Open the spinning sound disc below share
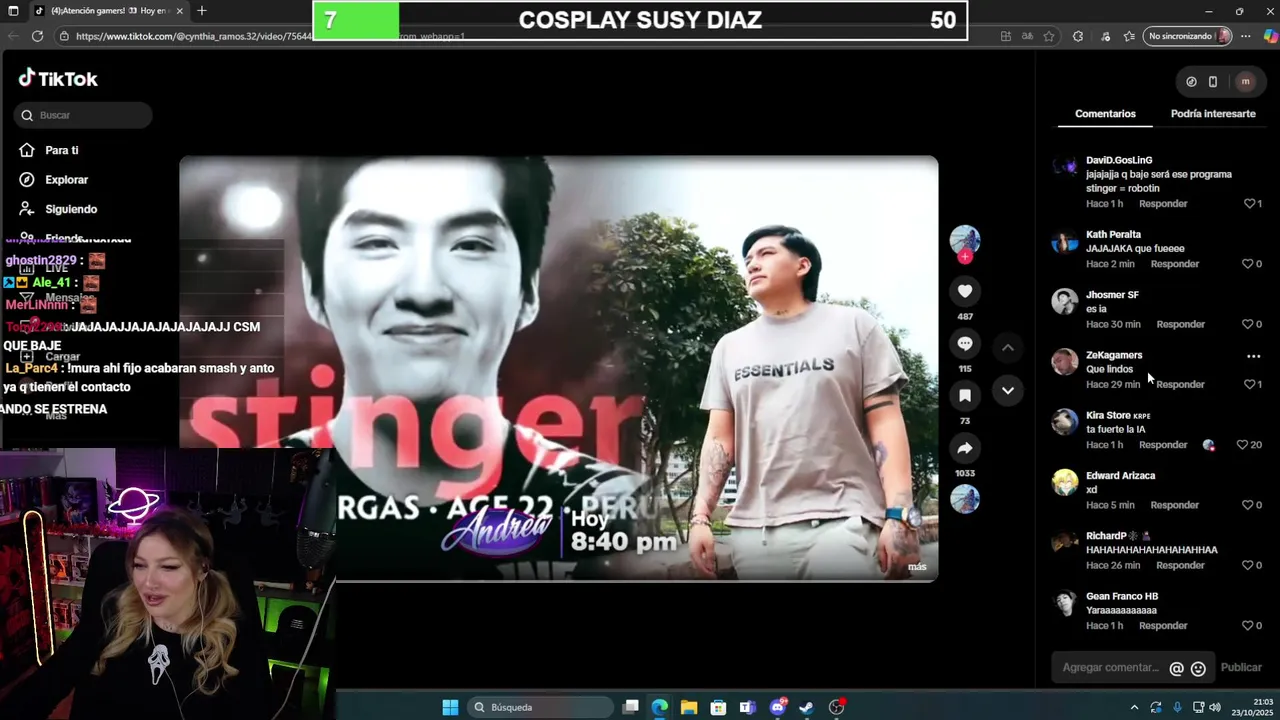This screenshot has height=720, width=1280. pos(965,498)
